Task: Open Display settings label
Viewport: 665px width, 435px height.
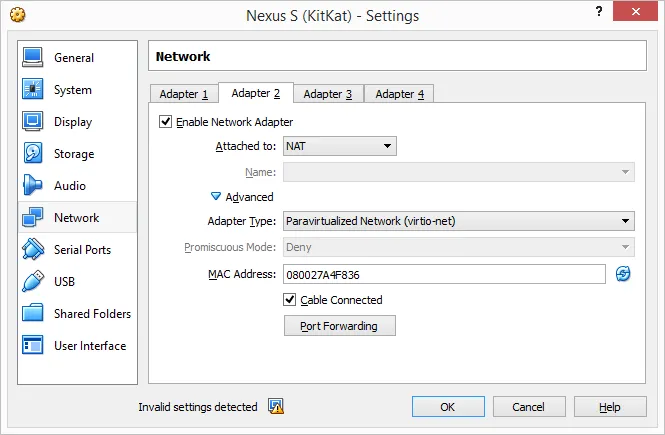Action: pyautogui.click(x=73, y=122)
